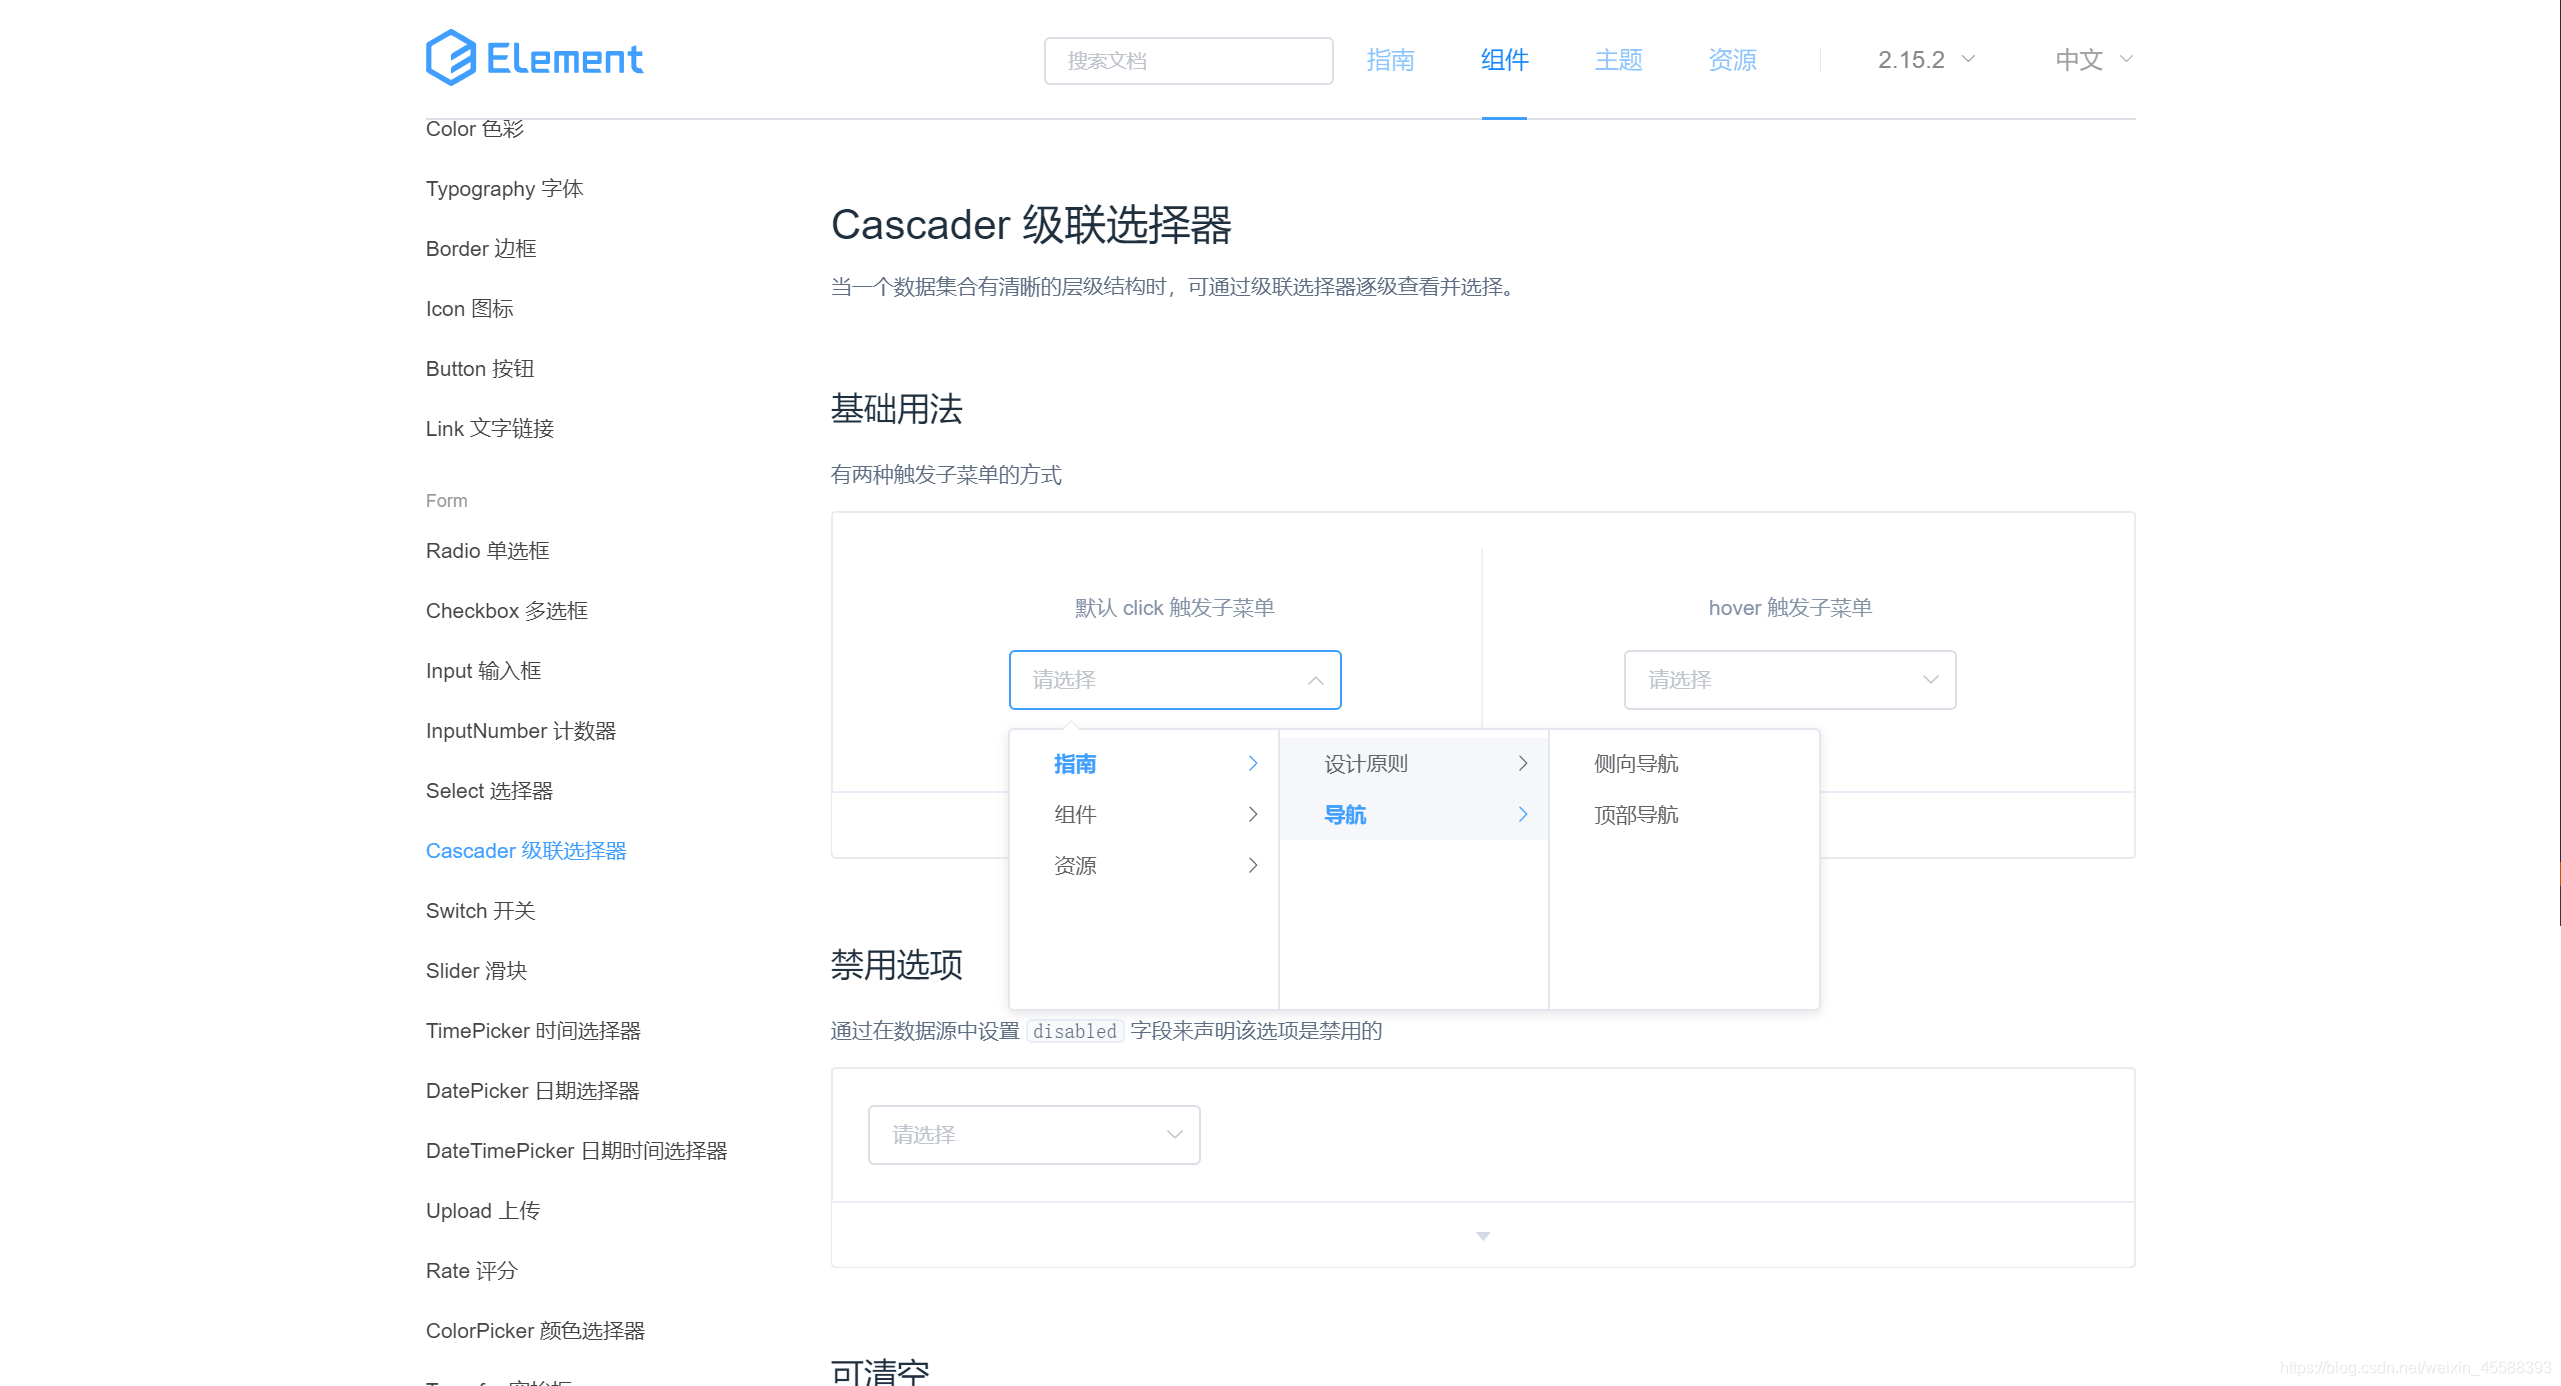Viewport: 2561px width, 1386px height.
Task: Click the blue arrow beside 导航 option
Action: point(1522,815)
